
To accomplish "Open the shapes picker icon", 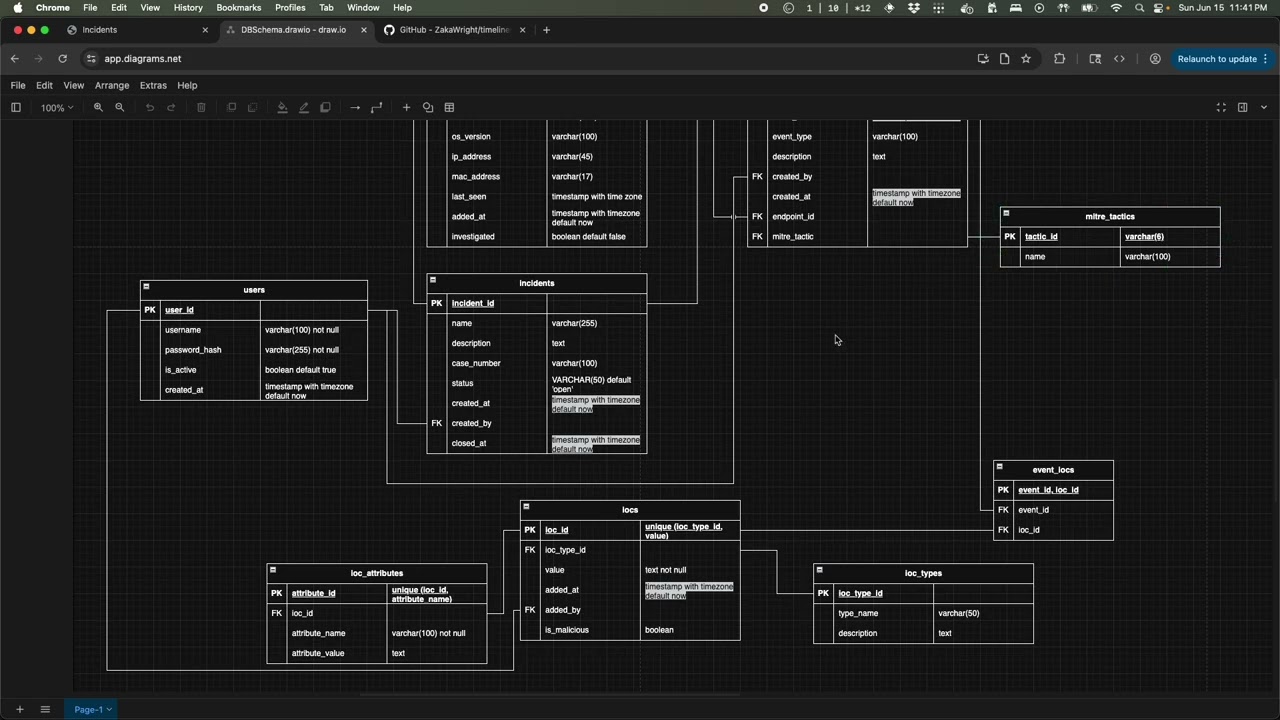I will coord(428,107).
